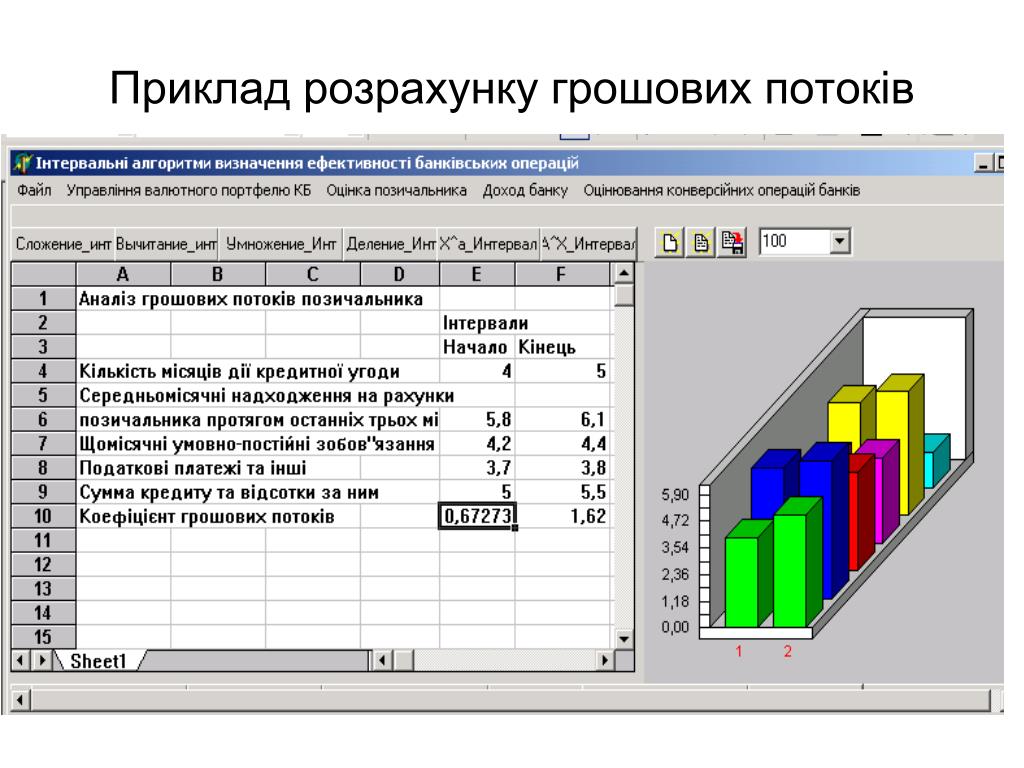Open Управління валютного портфелю КБ menu

[189, 191]
